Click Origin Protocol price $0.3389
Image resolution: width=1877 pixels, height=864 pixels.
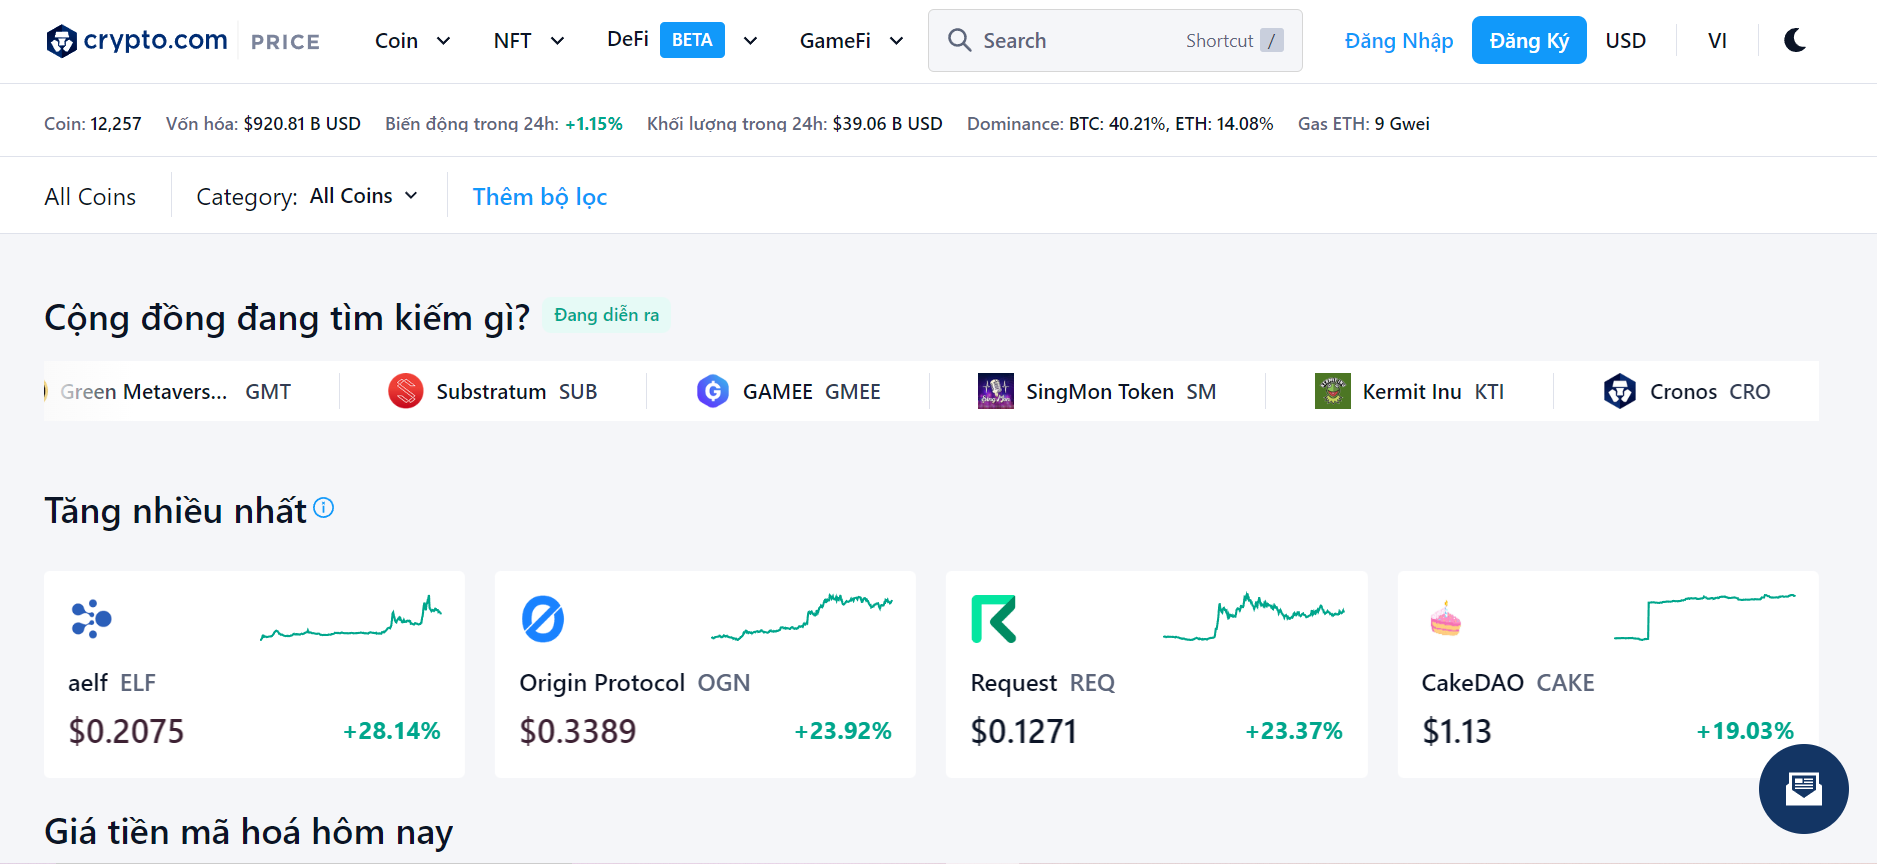(578, 732)
